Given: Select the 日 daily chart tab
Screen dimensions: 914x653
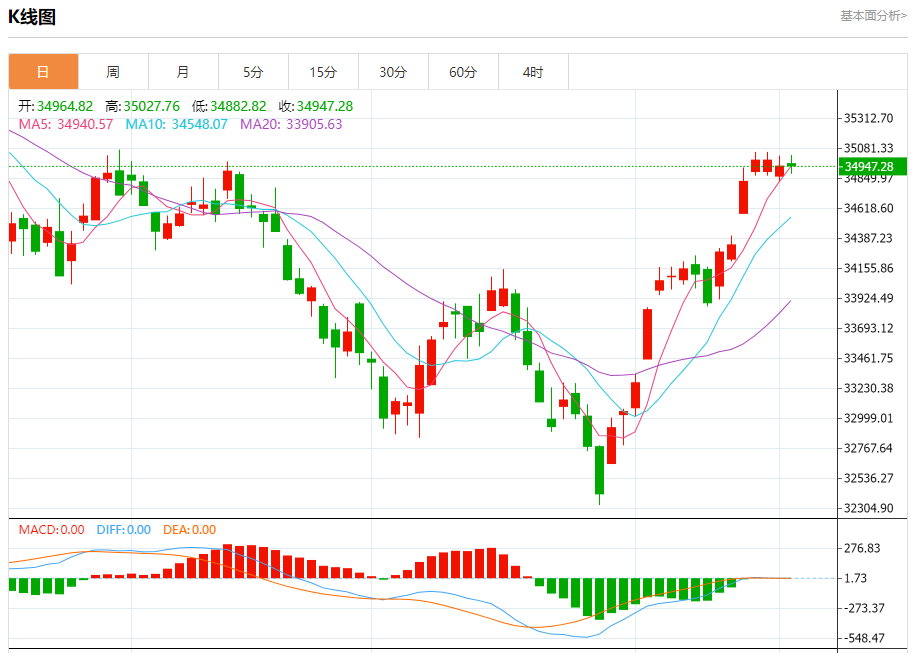Looking at the screenshot, I should pyautogui.click(x=43, y=72).
